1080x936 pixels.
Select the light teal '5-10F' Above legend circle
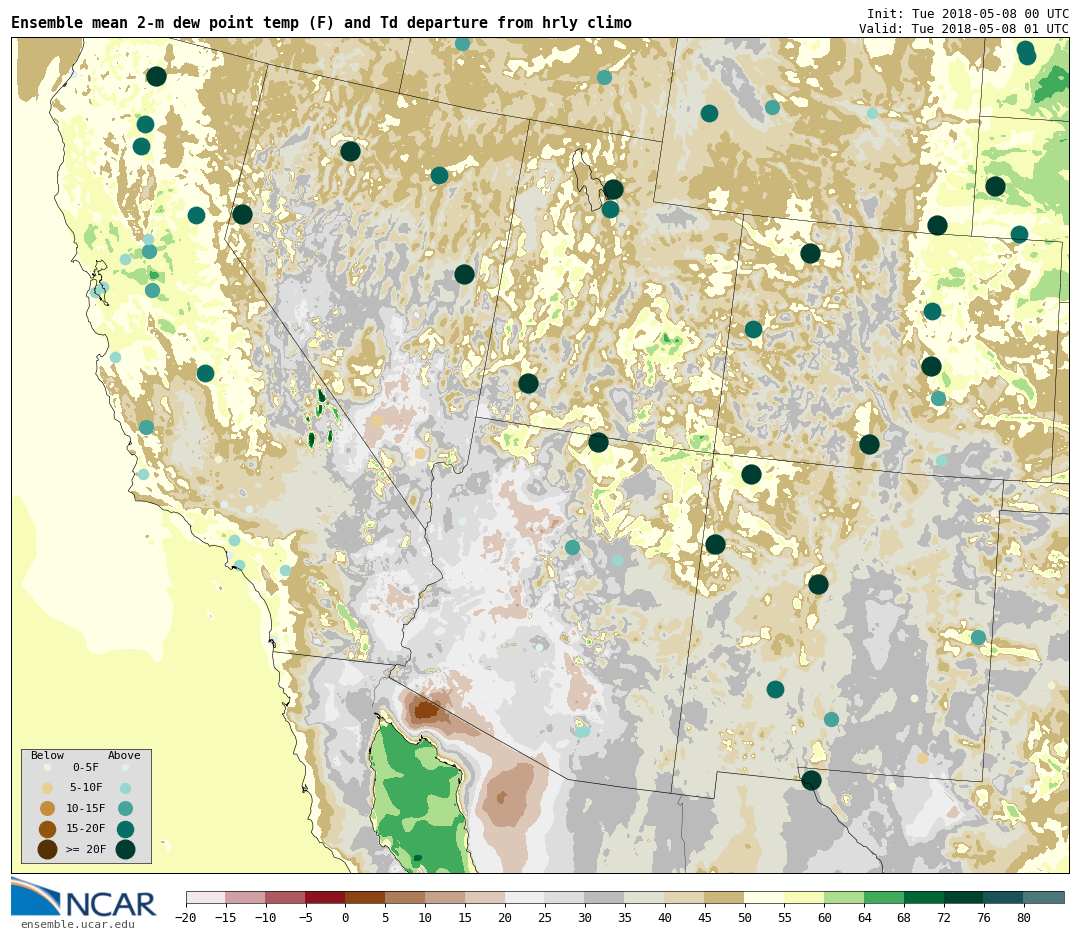pos(125,788)
